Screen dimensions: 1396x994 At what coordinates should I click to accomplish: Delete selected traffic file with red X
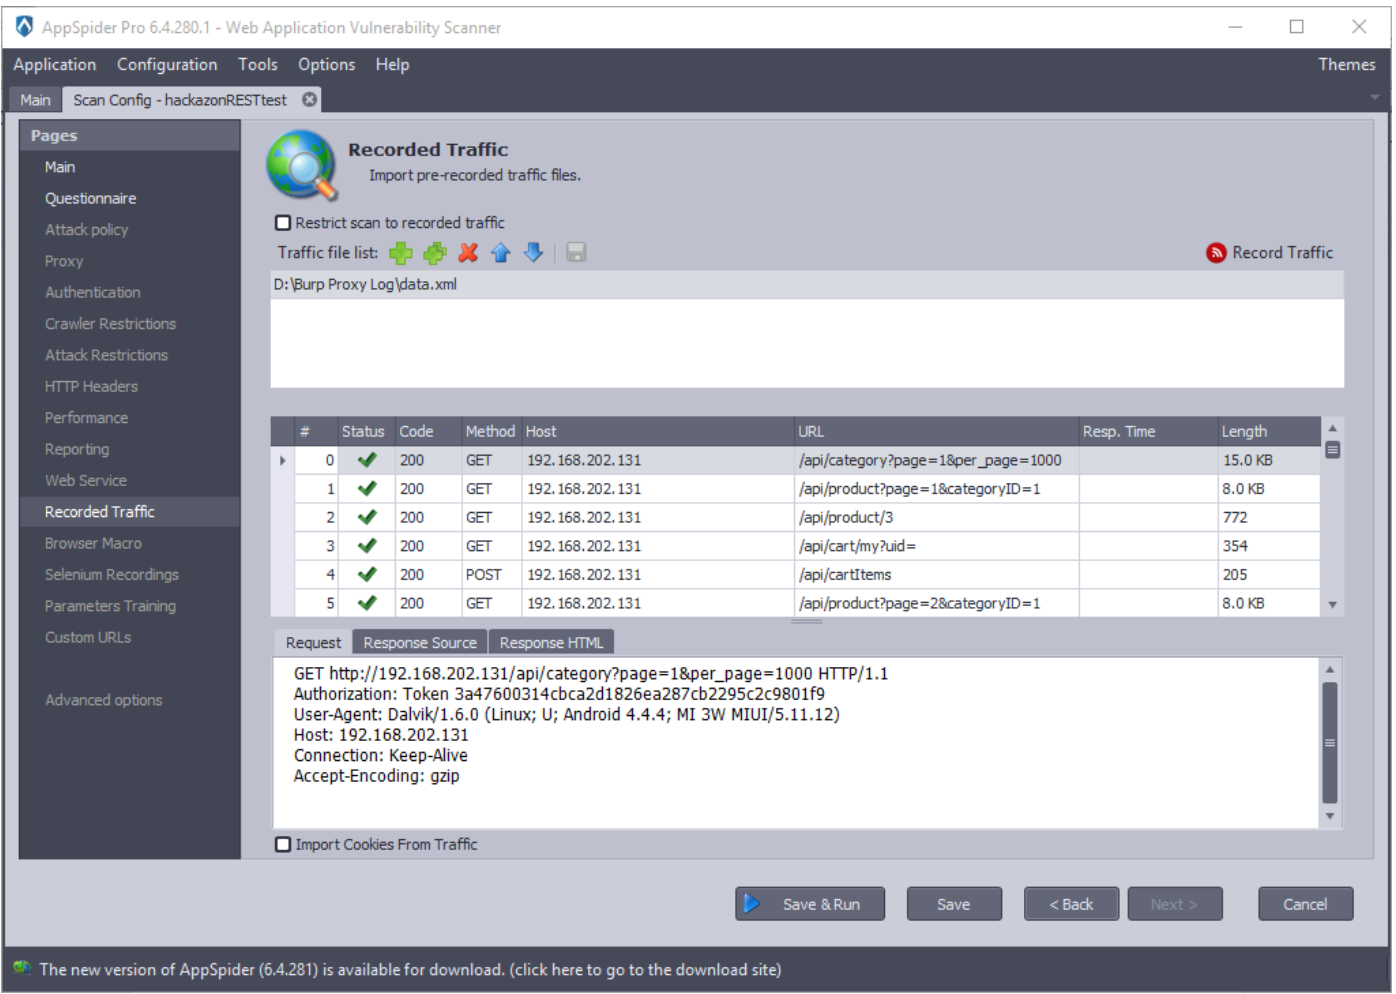pyautogui.click(x=468, y=253)
